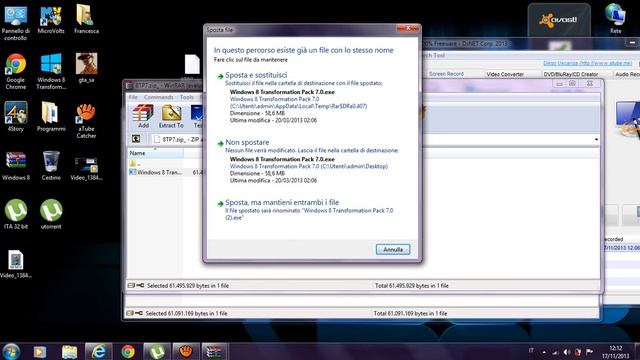Click the Name column header in WinRAR
Viewport: 640px width, 360px height.
click(x=155, y=153)
